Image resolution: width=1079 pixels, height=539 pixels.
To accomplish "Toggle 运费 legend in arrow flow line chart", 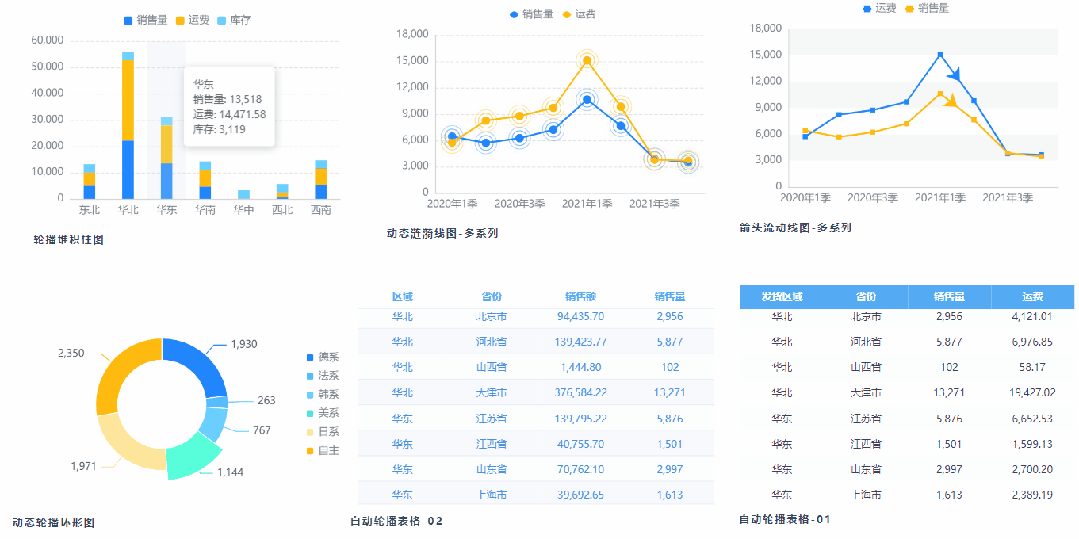I will pos(879,9).
